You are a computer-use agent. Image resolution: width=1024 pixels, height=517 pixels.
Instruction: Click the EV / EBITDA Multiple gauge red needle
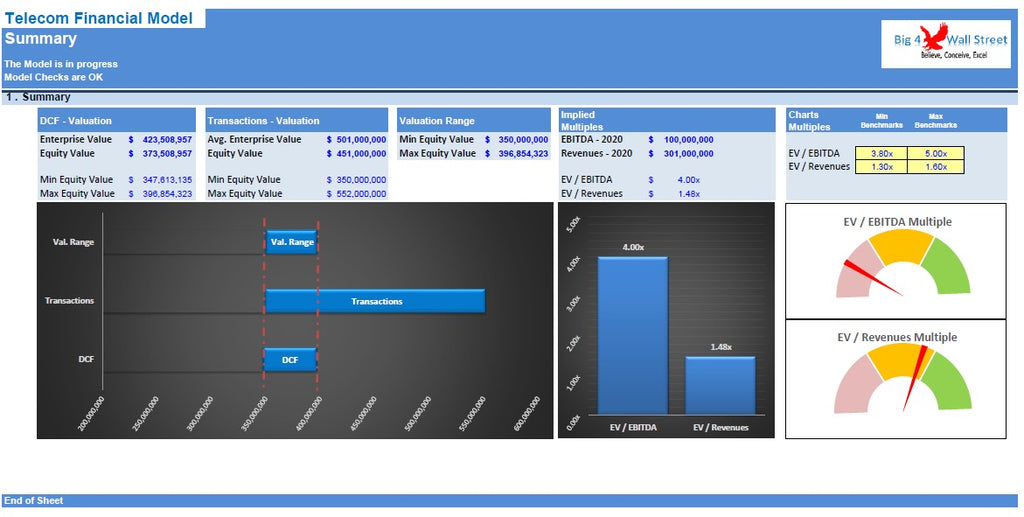[x=868, y=277]
